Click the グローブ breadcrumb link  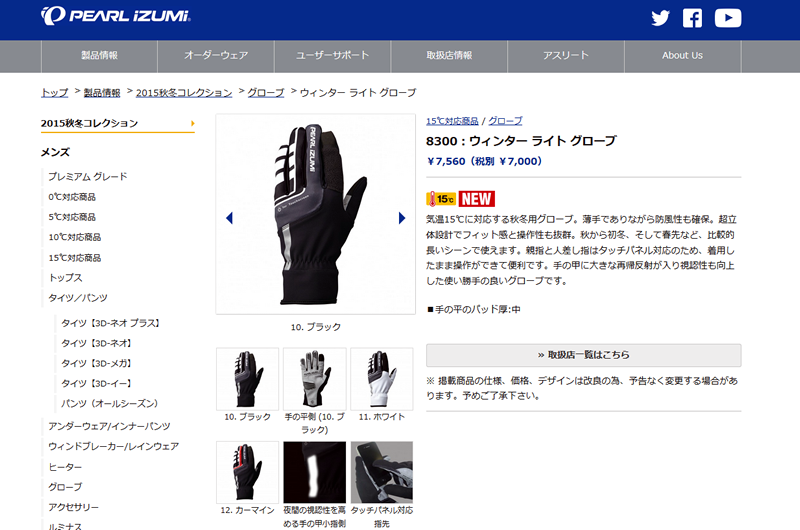[x=266, y=93]
